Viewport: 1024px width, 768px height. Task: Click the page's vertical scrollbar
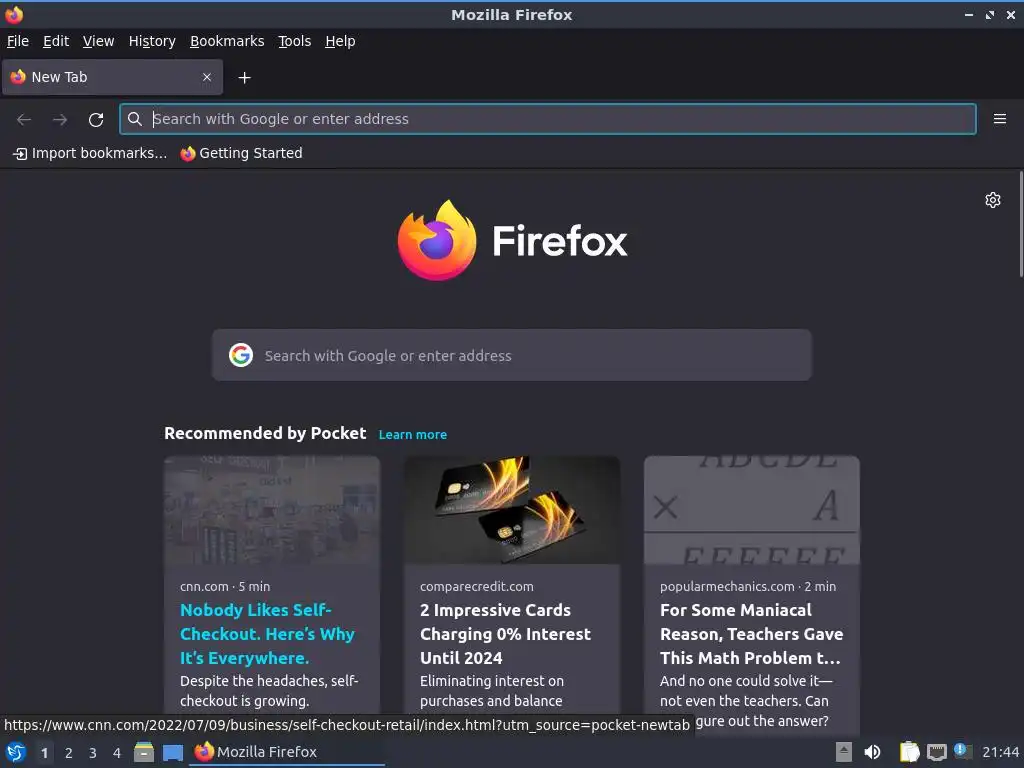[x=1021, y=224]
